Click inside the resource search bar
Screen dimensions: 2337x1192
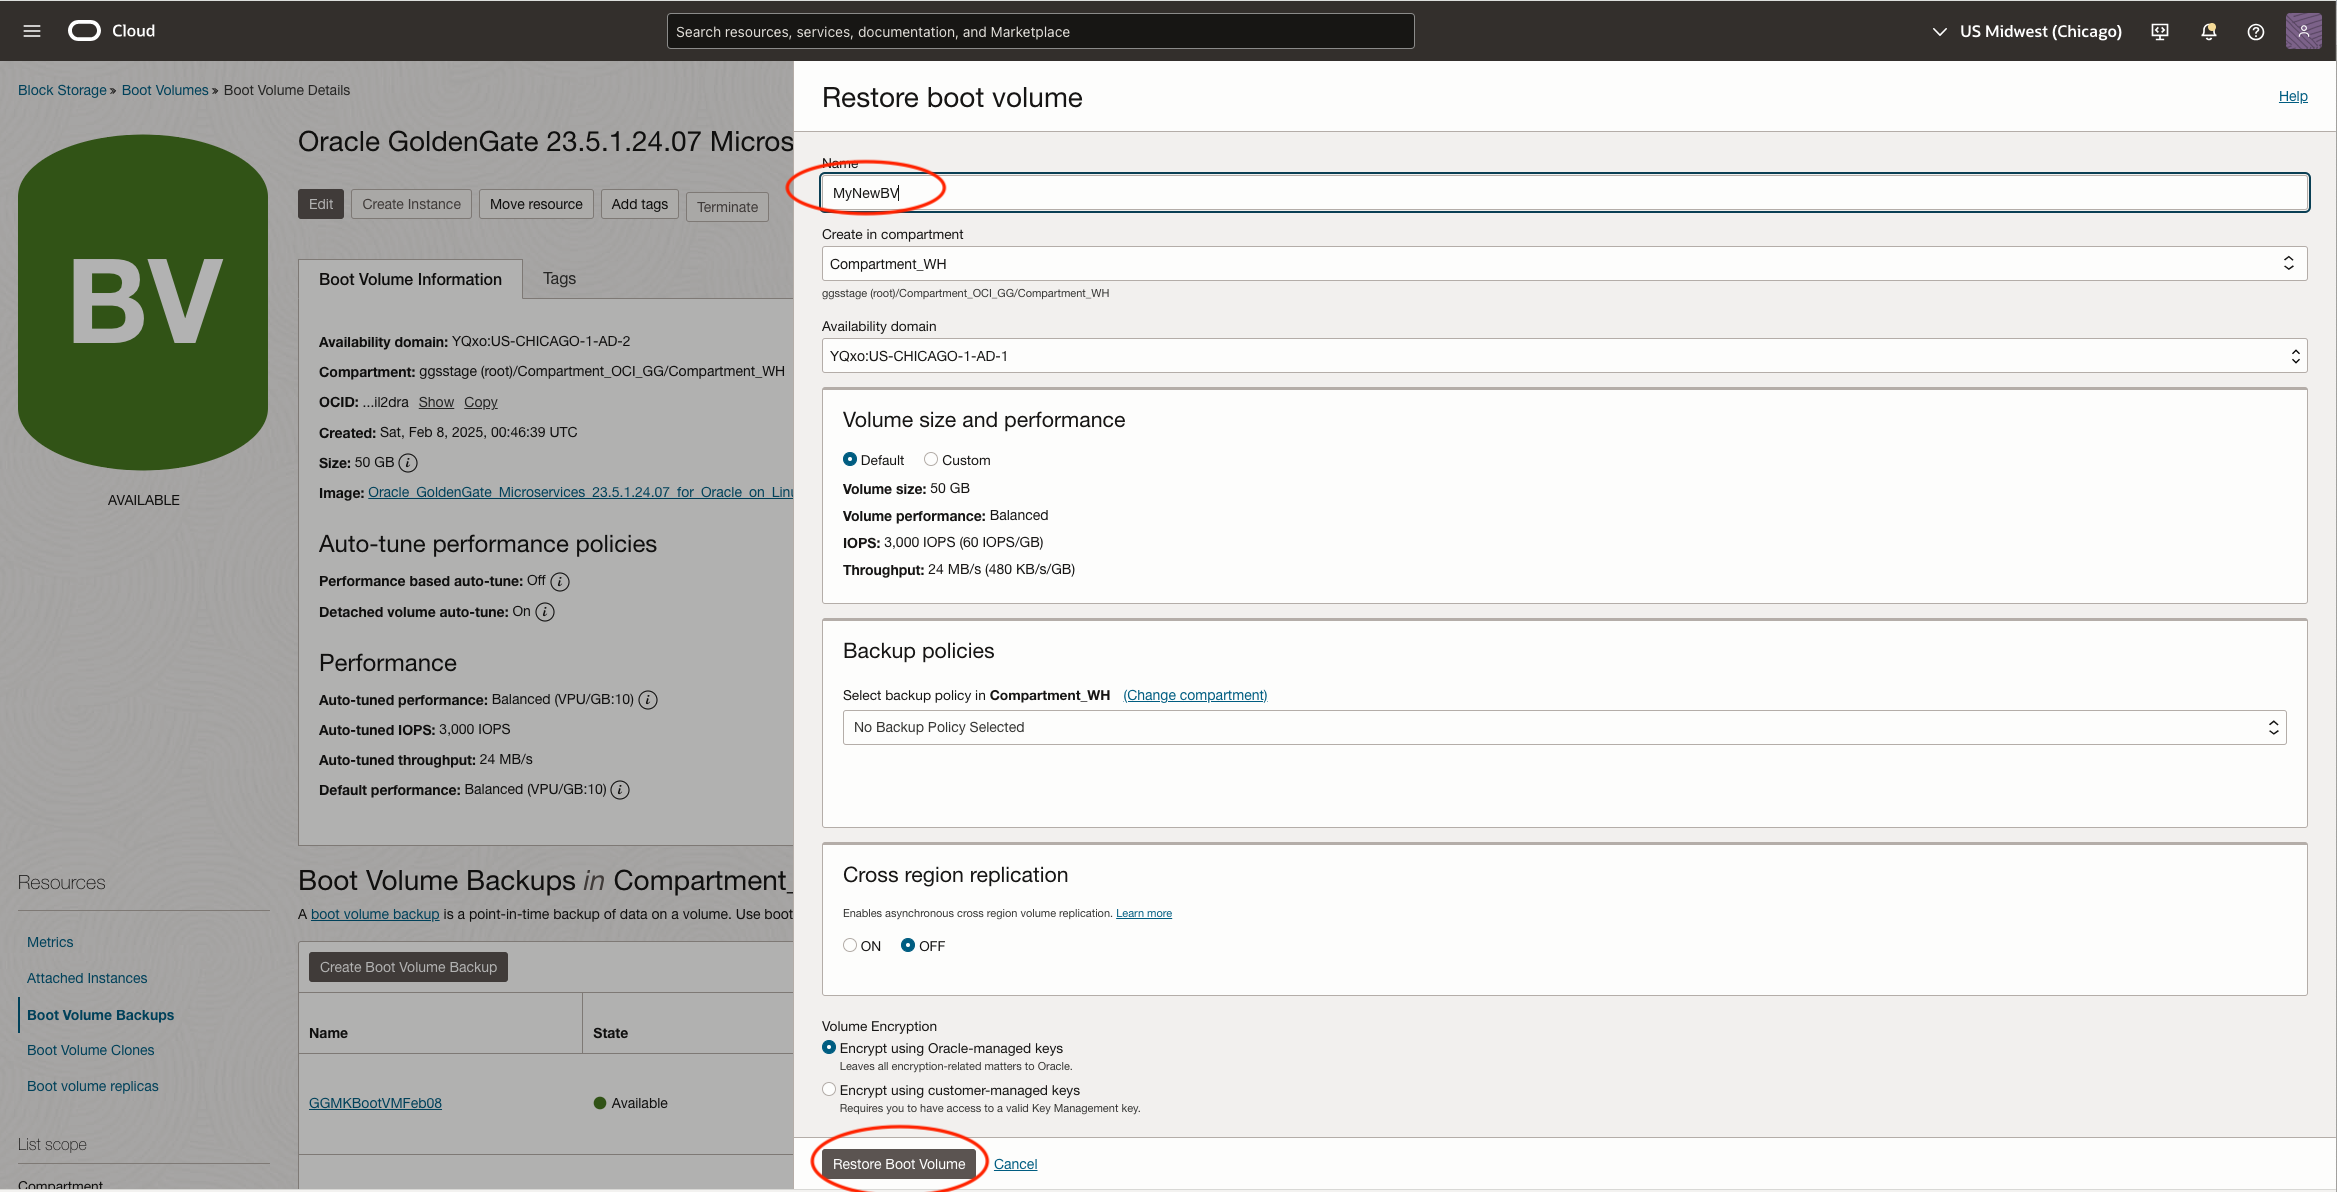click(1040, 31)
